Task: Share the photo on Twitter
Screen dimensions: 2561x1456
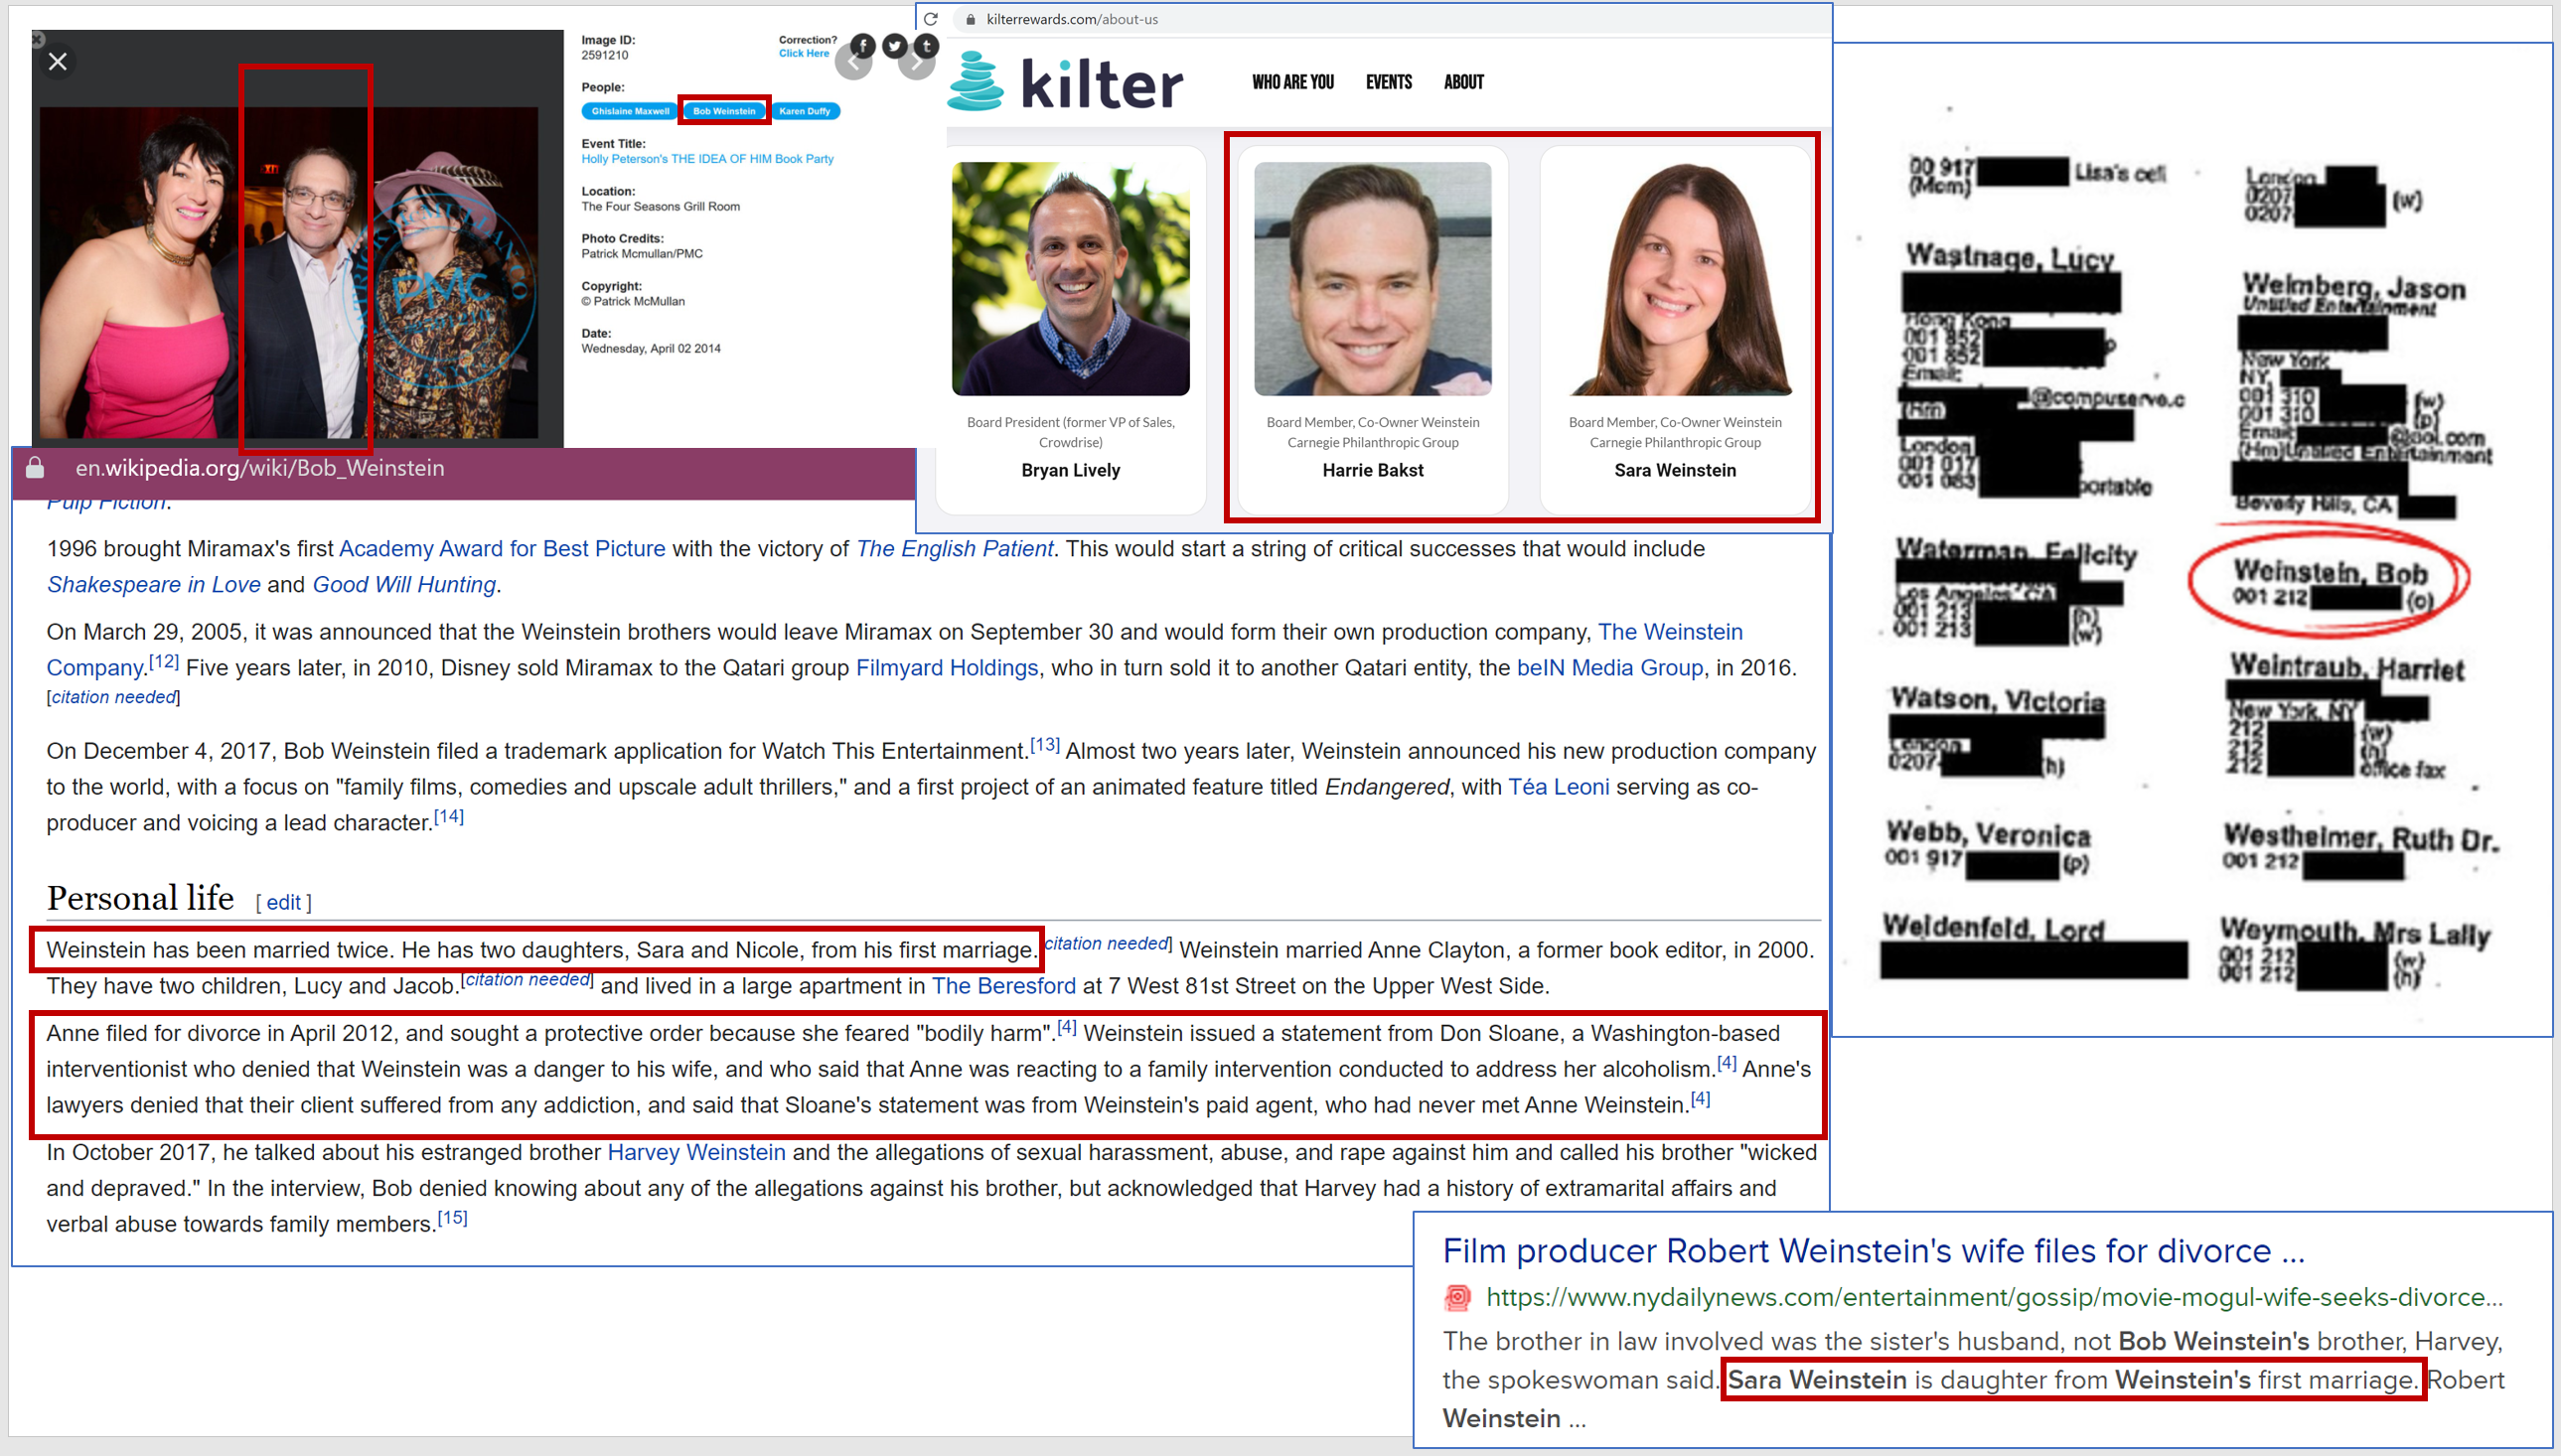Action: coord(895,46)
